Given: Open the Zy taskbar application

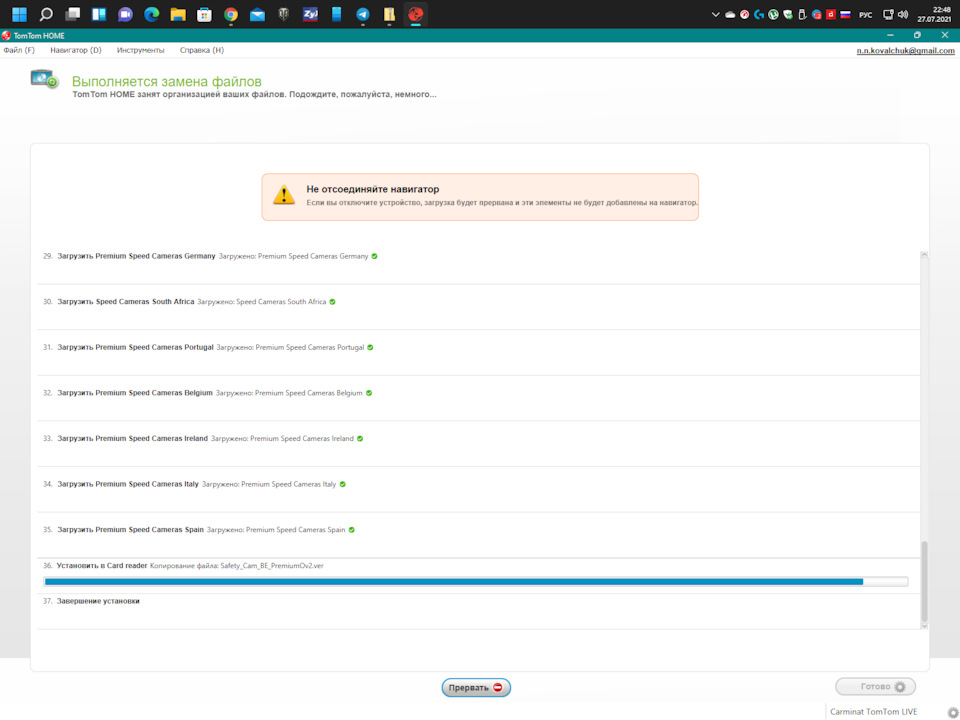Looking at the screenshot, I should [310, 14].
